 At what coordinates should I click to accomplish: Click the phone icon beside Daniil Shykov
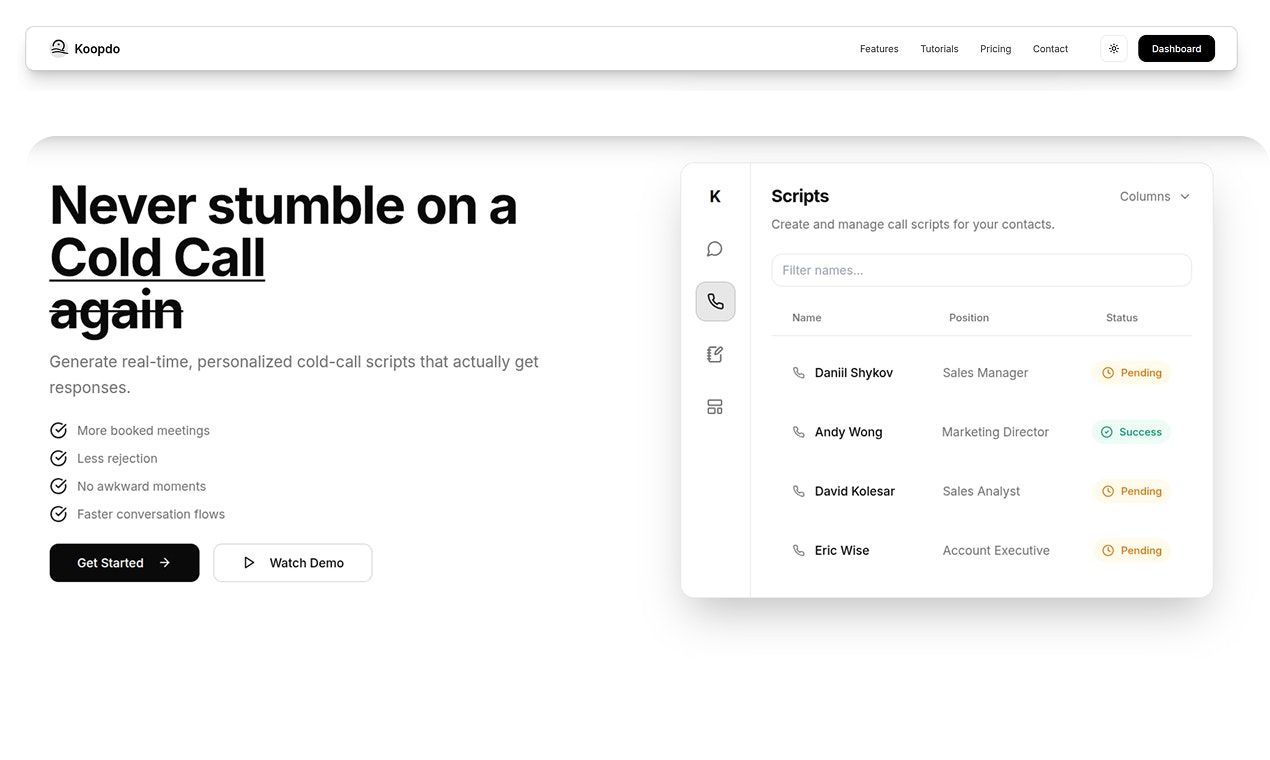click(x=798, y=372)
